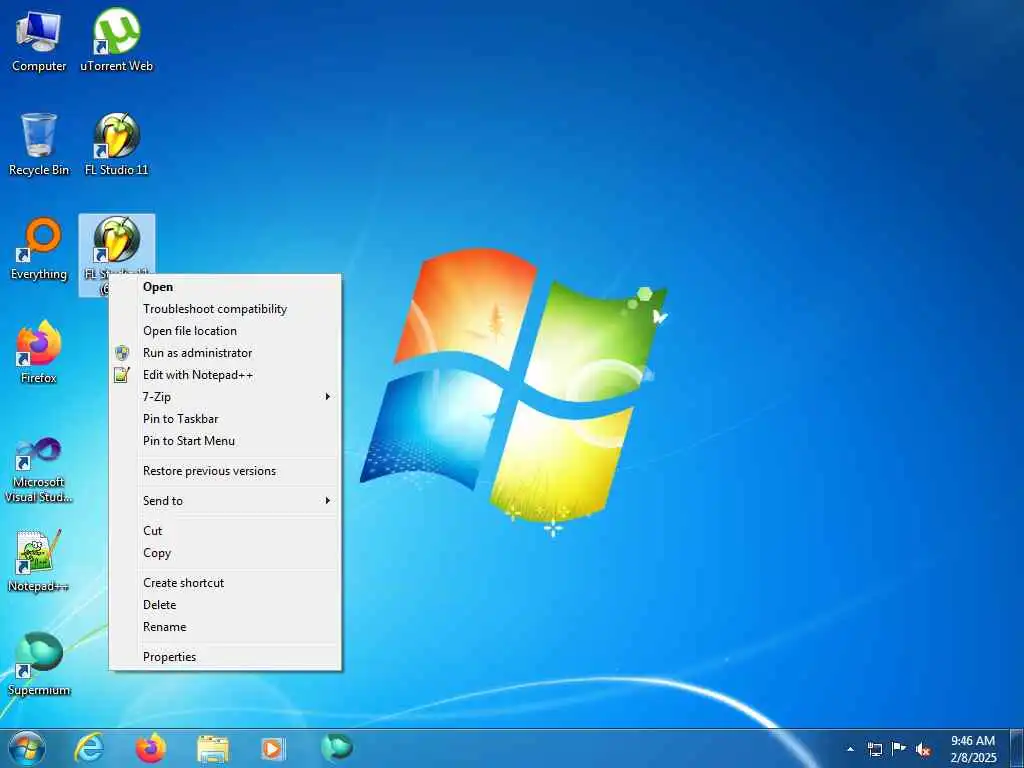Open Windows Media Player from taskbar
This screenshot has height=768, width=1024.
273,748
